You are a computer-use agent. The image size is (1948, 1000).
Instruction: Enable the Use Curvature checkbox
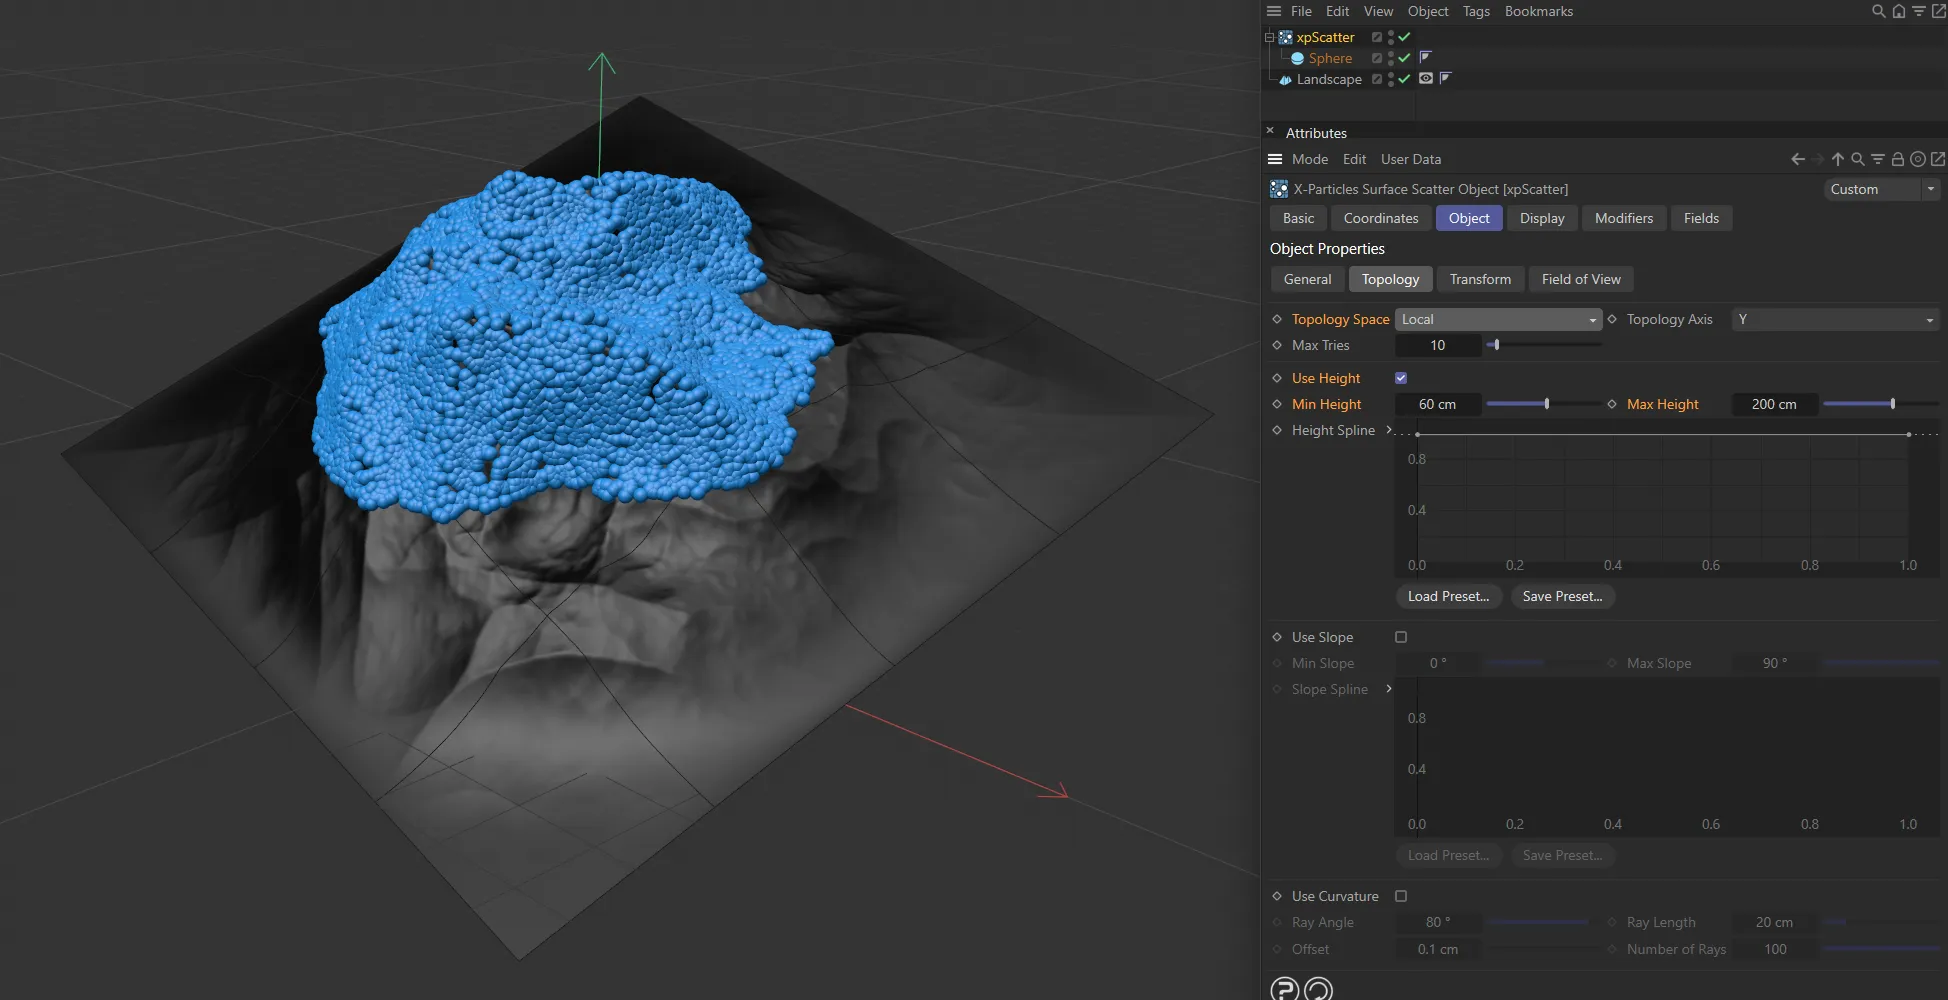[x=1401, y=896]
